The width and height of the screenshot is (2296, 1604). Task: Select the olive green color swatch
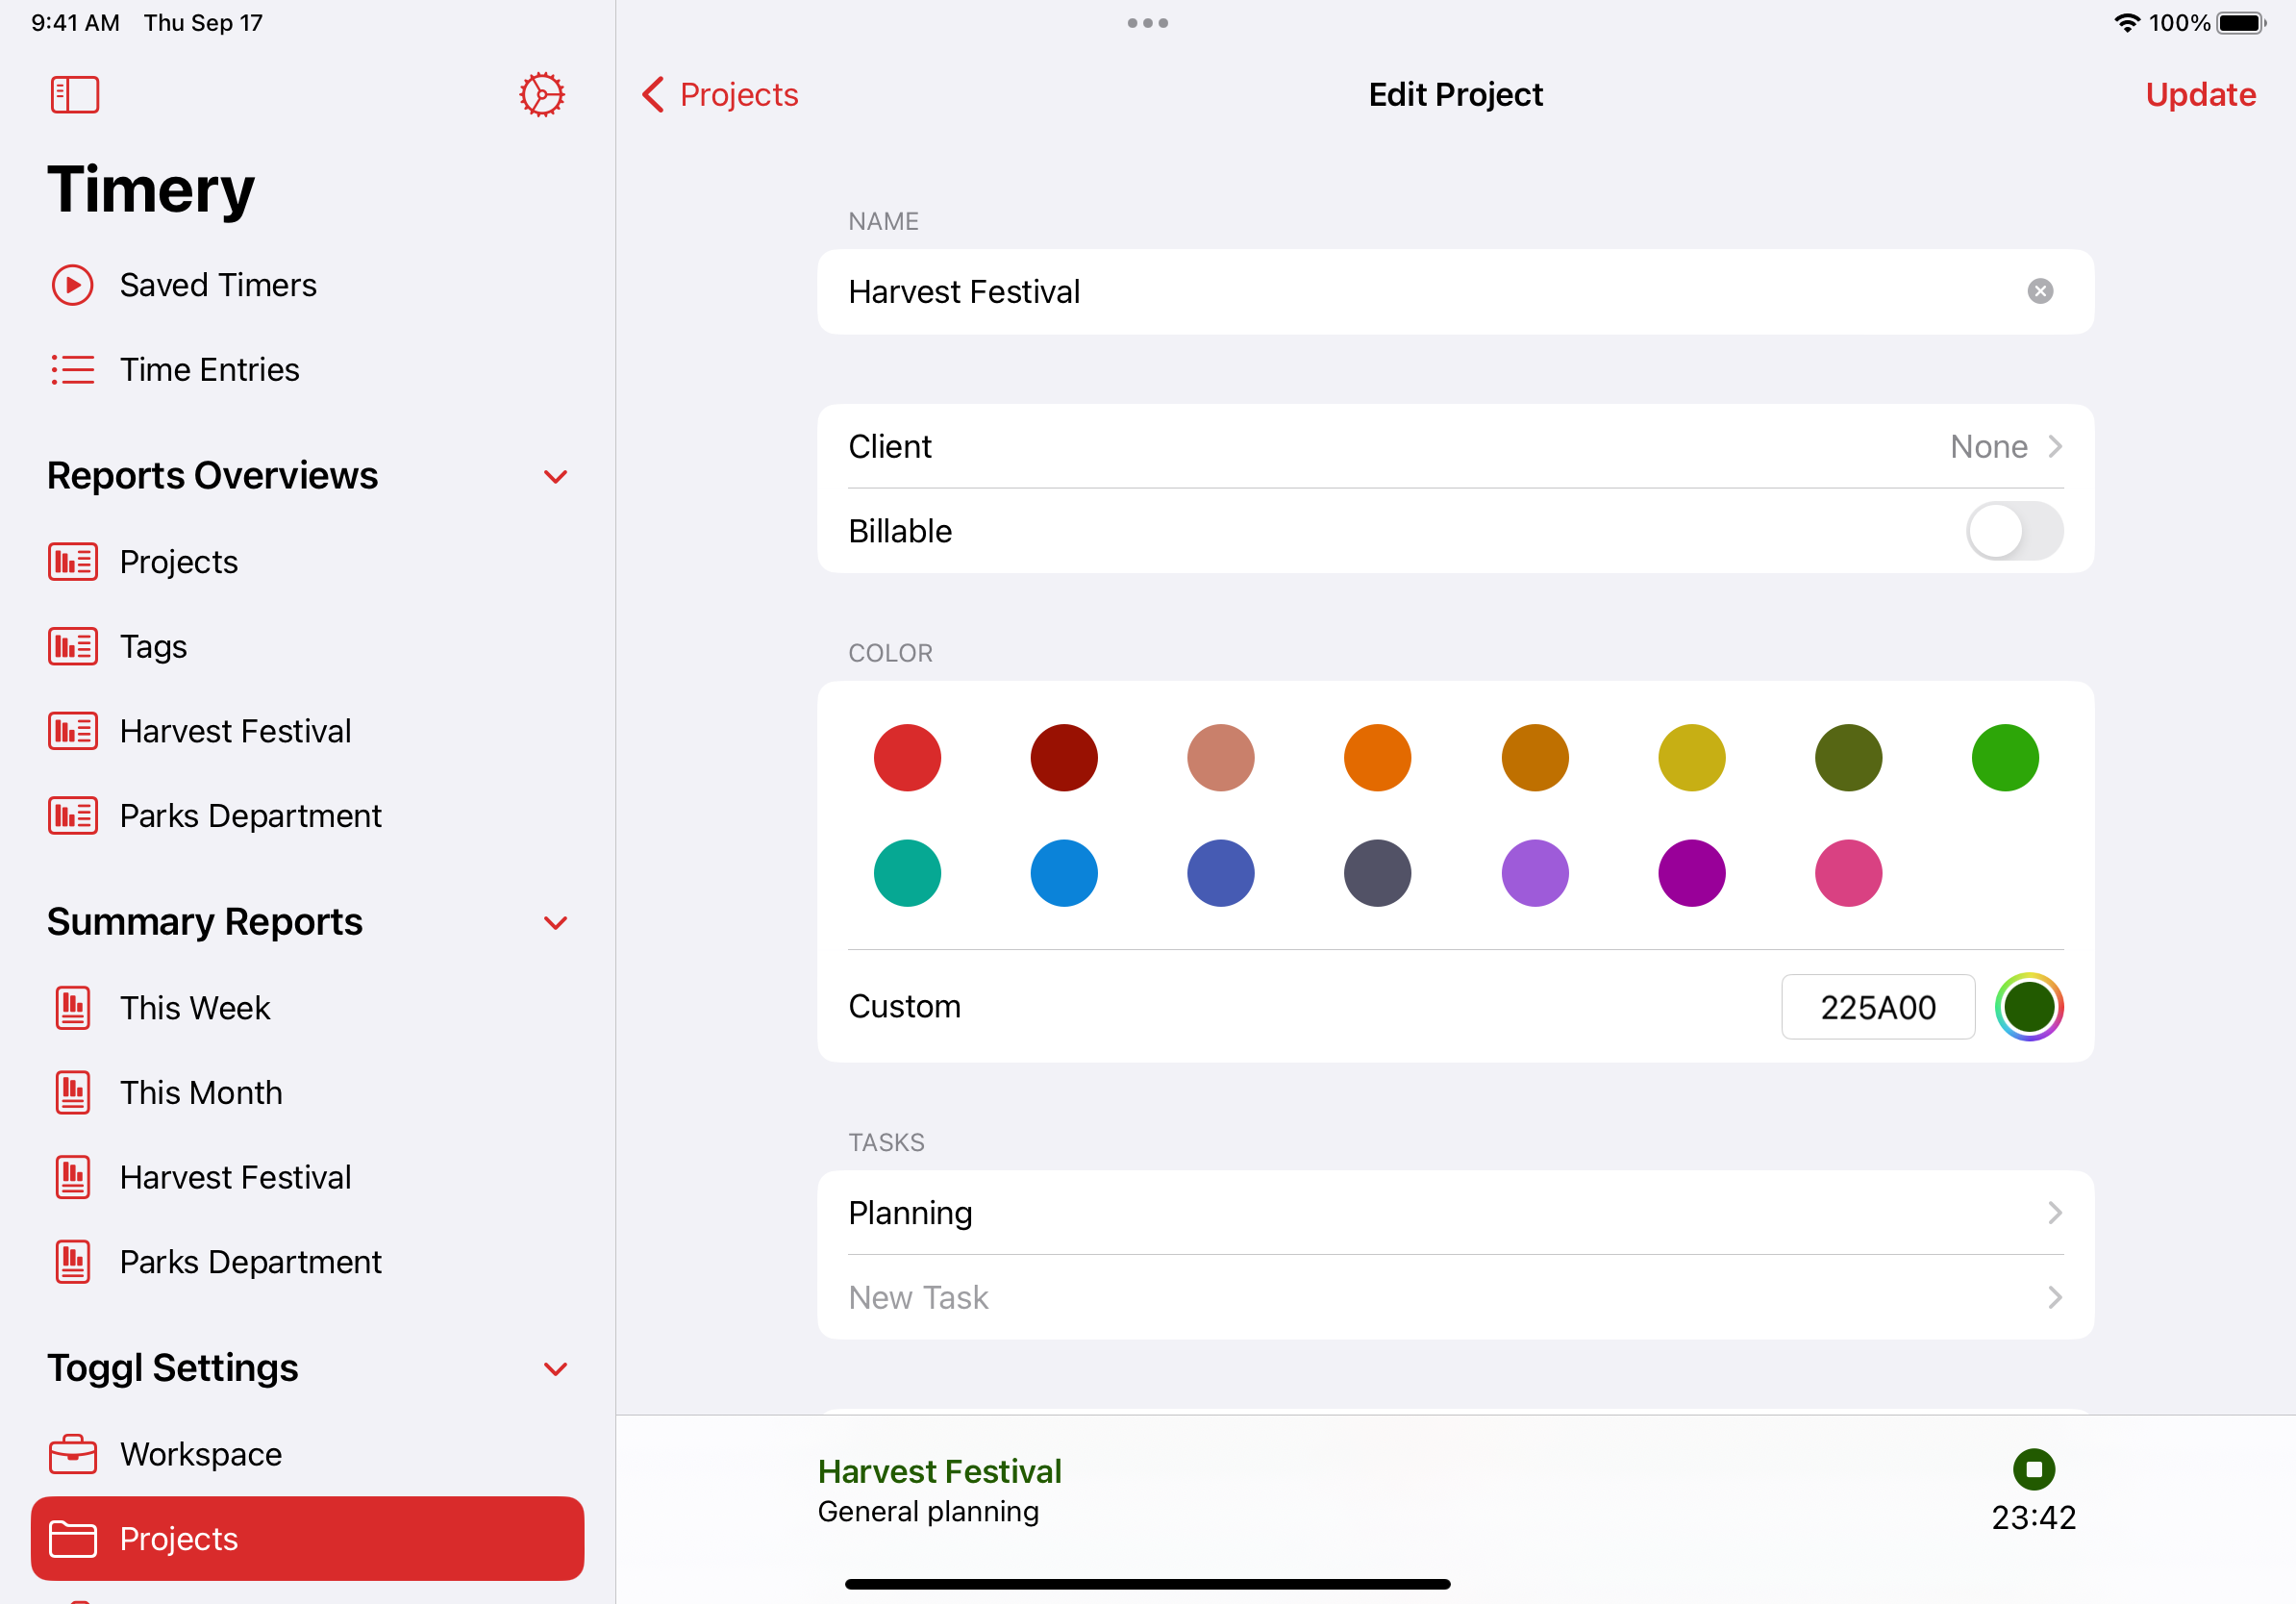click(1848, 758)
